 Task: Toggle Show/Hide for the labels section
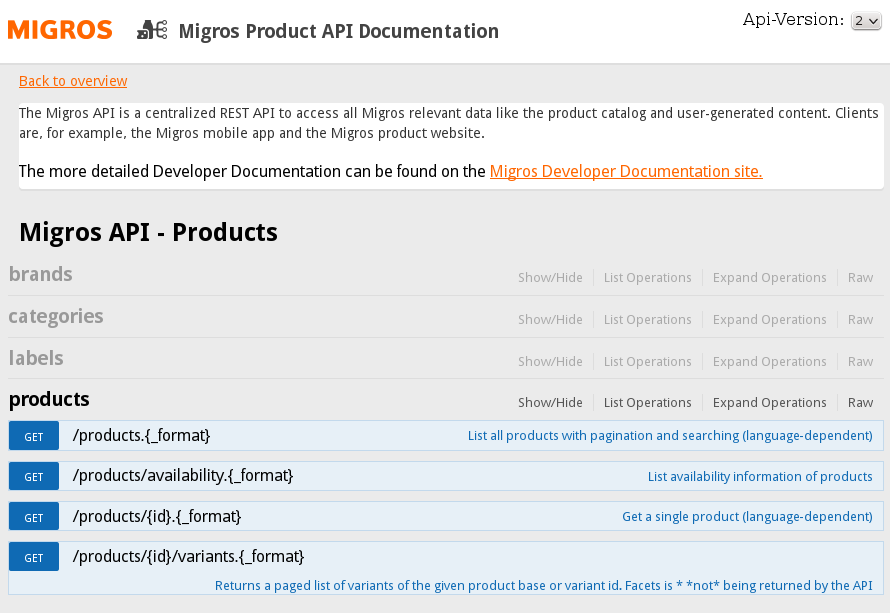click(x=550, y=362)
